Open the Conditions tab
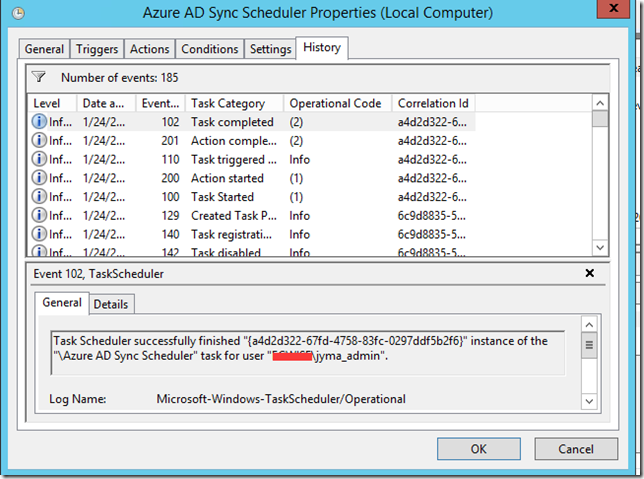Image resolution: width=644 pixels, height=479 pixels. pyautogui.click(x=209, y=49)
